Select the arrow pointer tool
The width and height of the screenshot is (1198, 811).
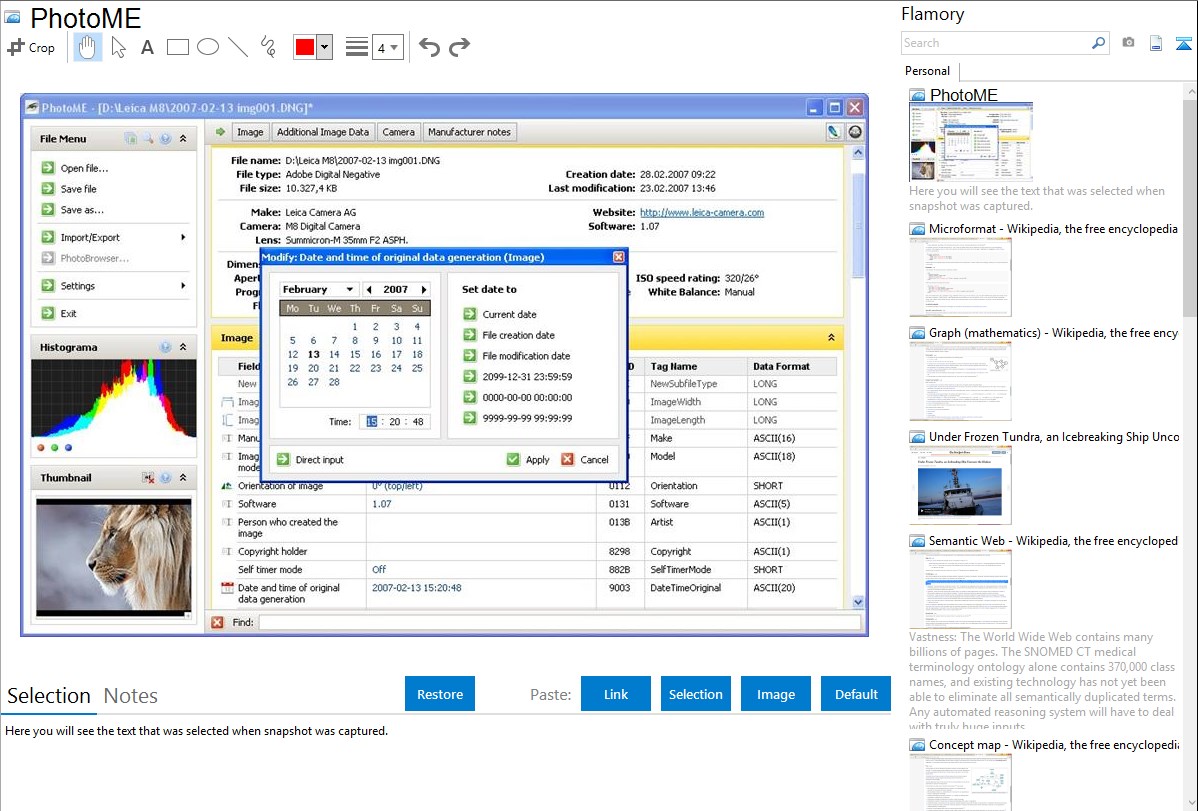pos(118,47)
